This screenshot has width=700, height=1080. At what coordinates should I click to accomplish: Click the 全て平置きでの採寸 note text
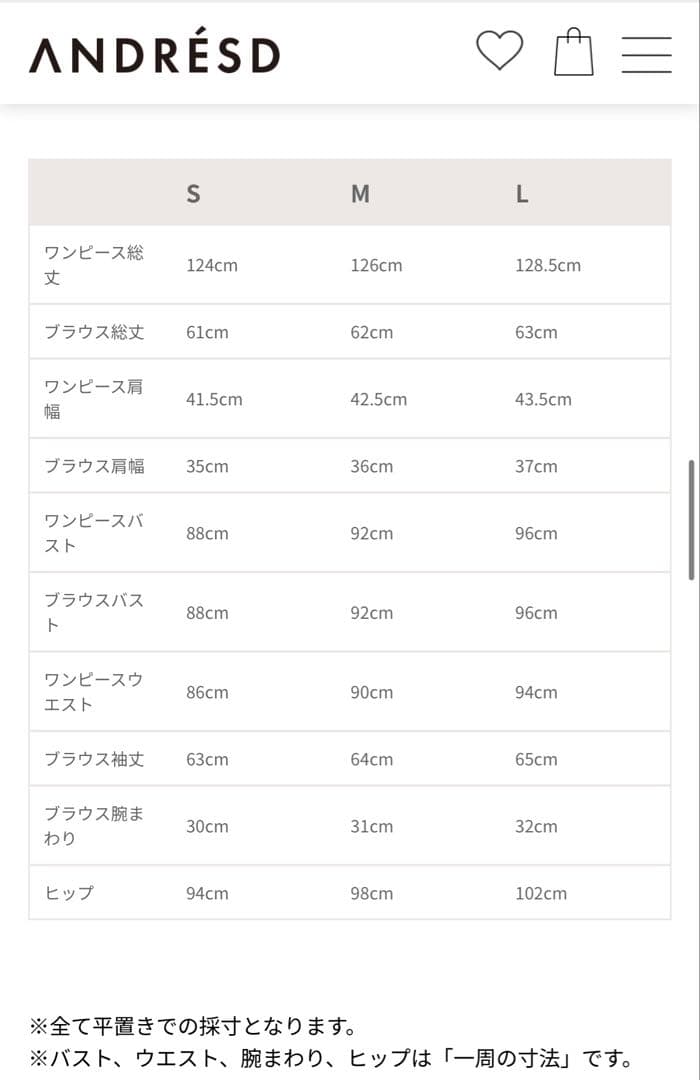point(192,1026)
